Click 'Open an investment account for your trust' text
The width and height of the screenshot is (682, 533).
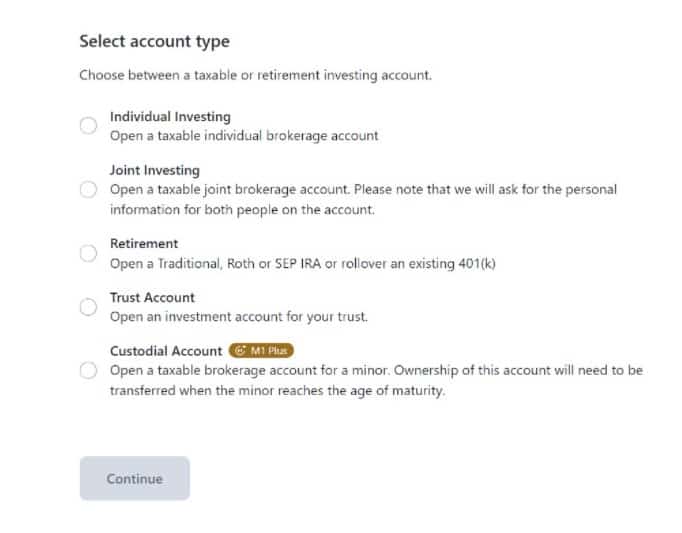pos(239,317)
